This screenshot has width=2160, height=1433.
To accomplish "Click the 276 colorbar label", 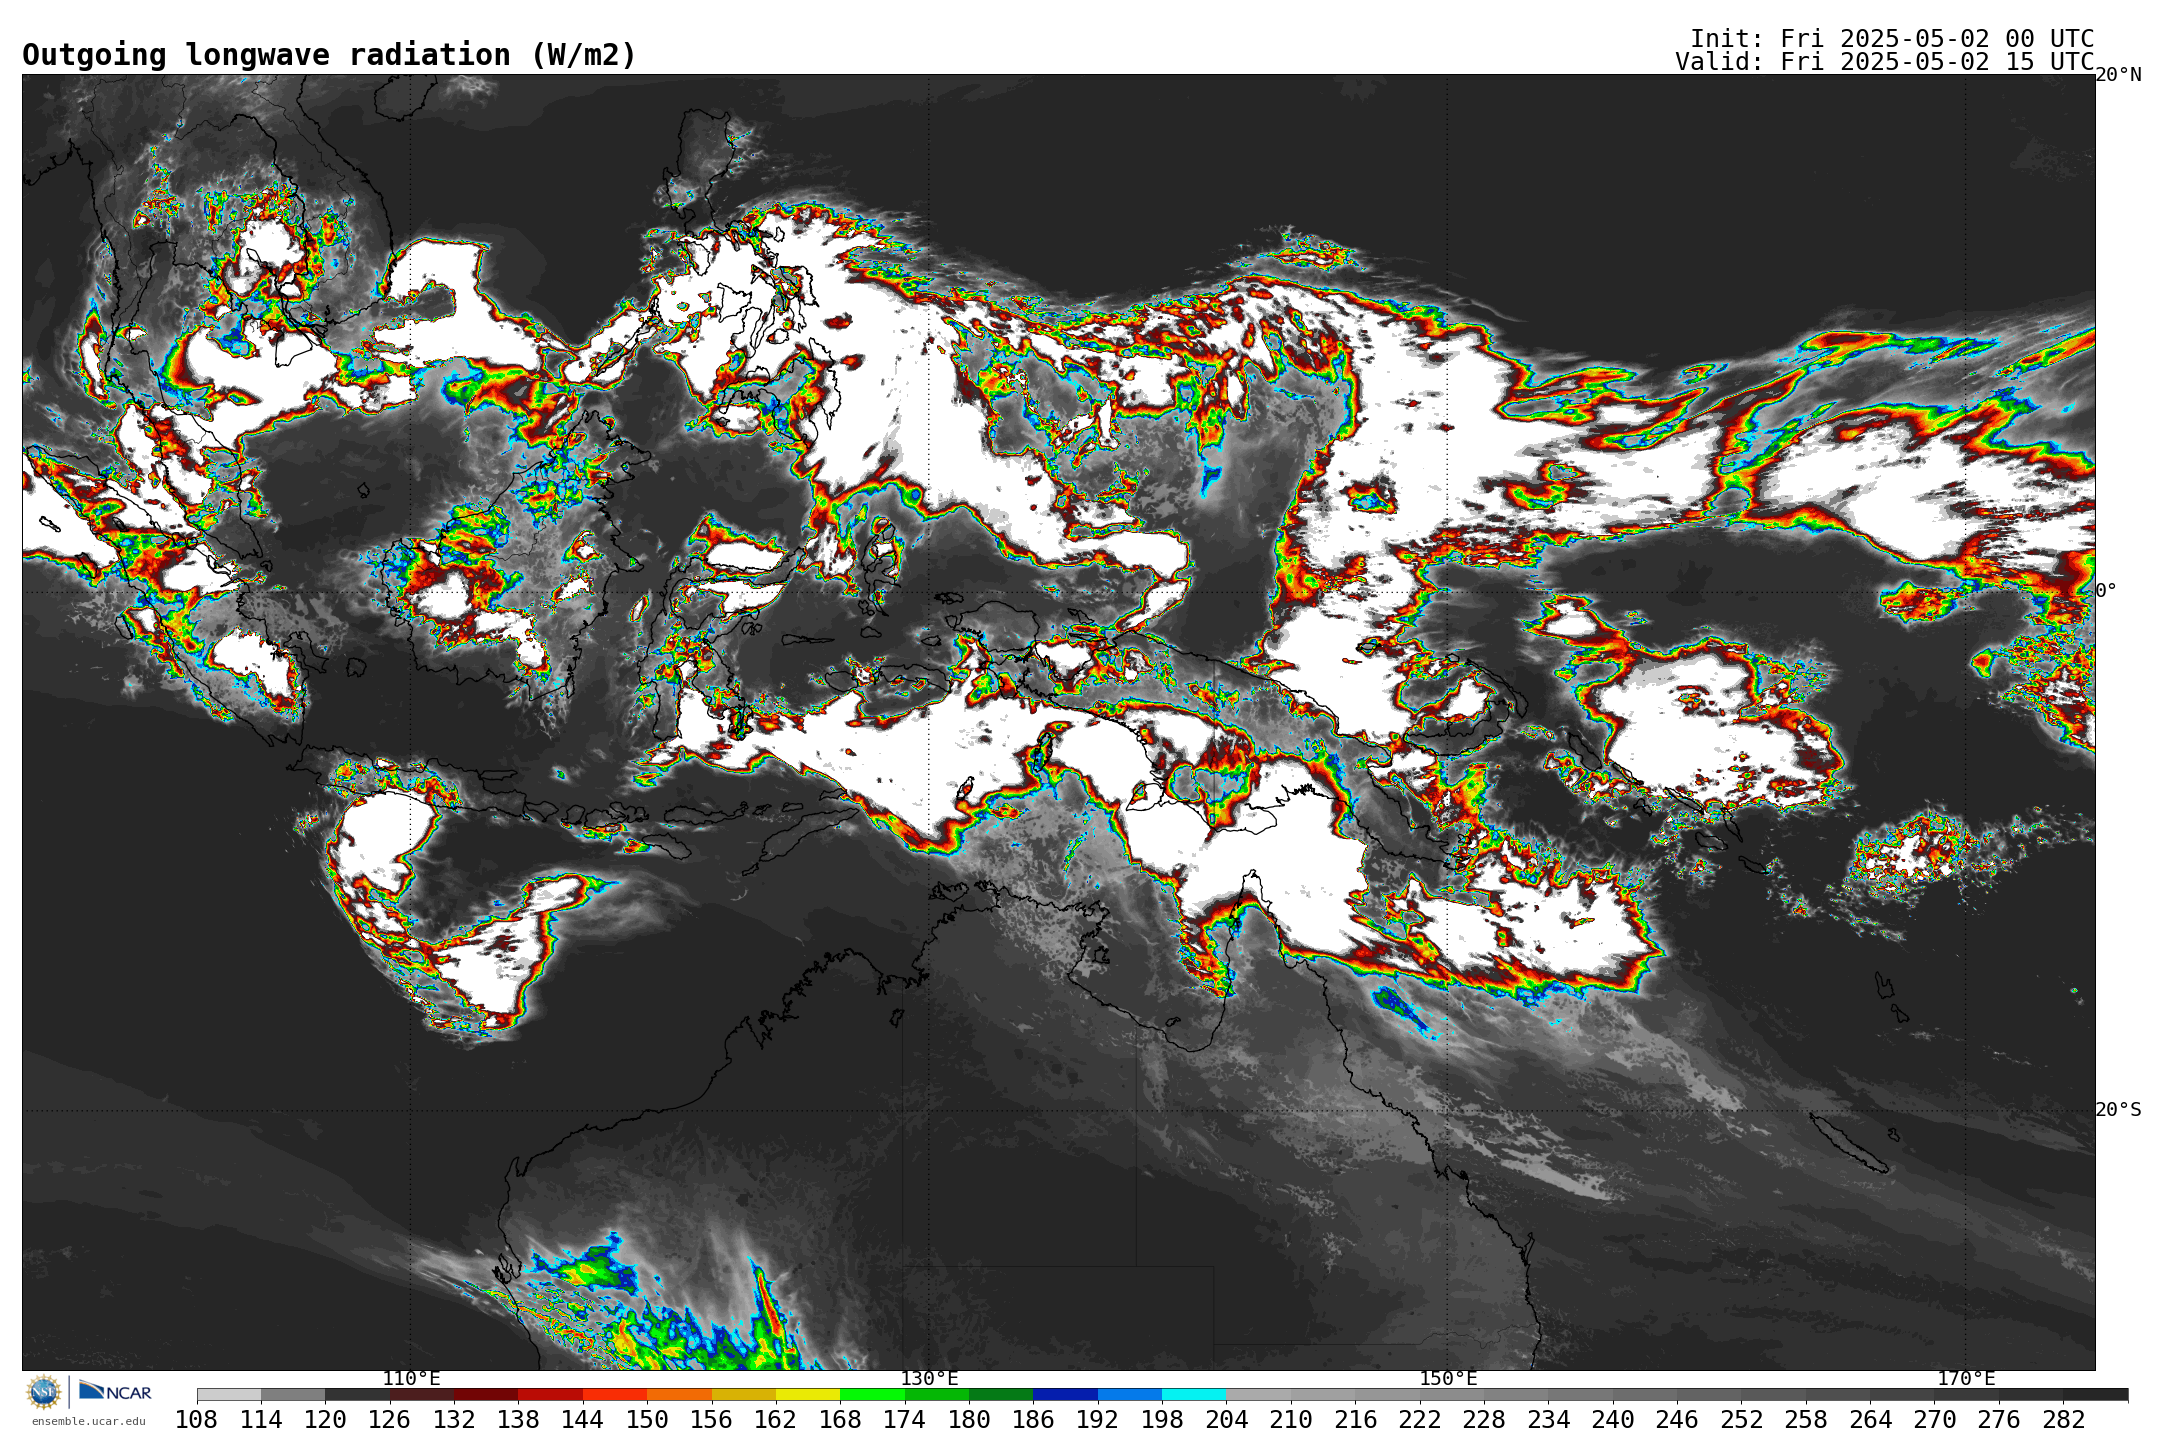I will click(1999, 1420).
